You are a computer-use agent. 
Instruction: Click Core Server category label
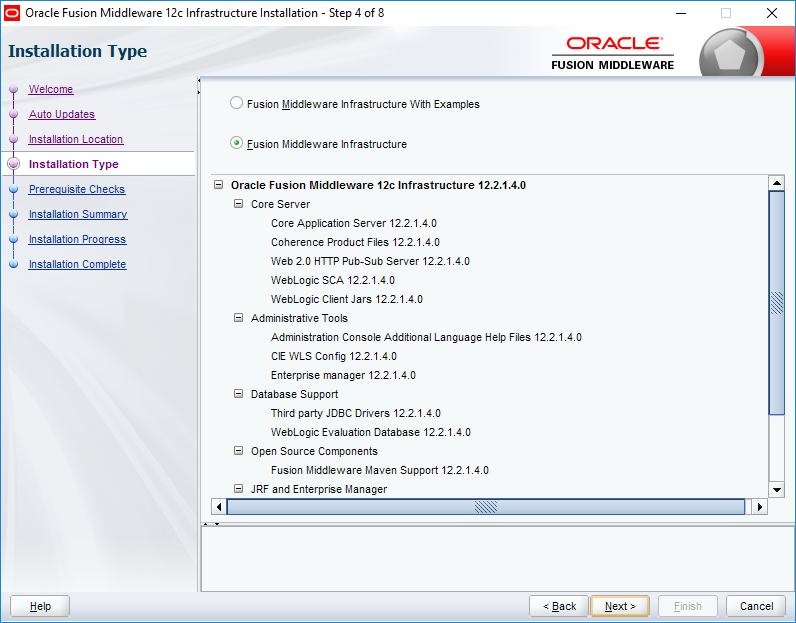[x=280, y=204]
